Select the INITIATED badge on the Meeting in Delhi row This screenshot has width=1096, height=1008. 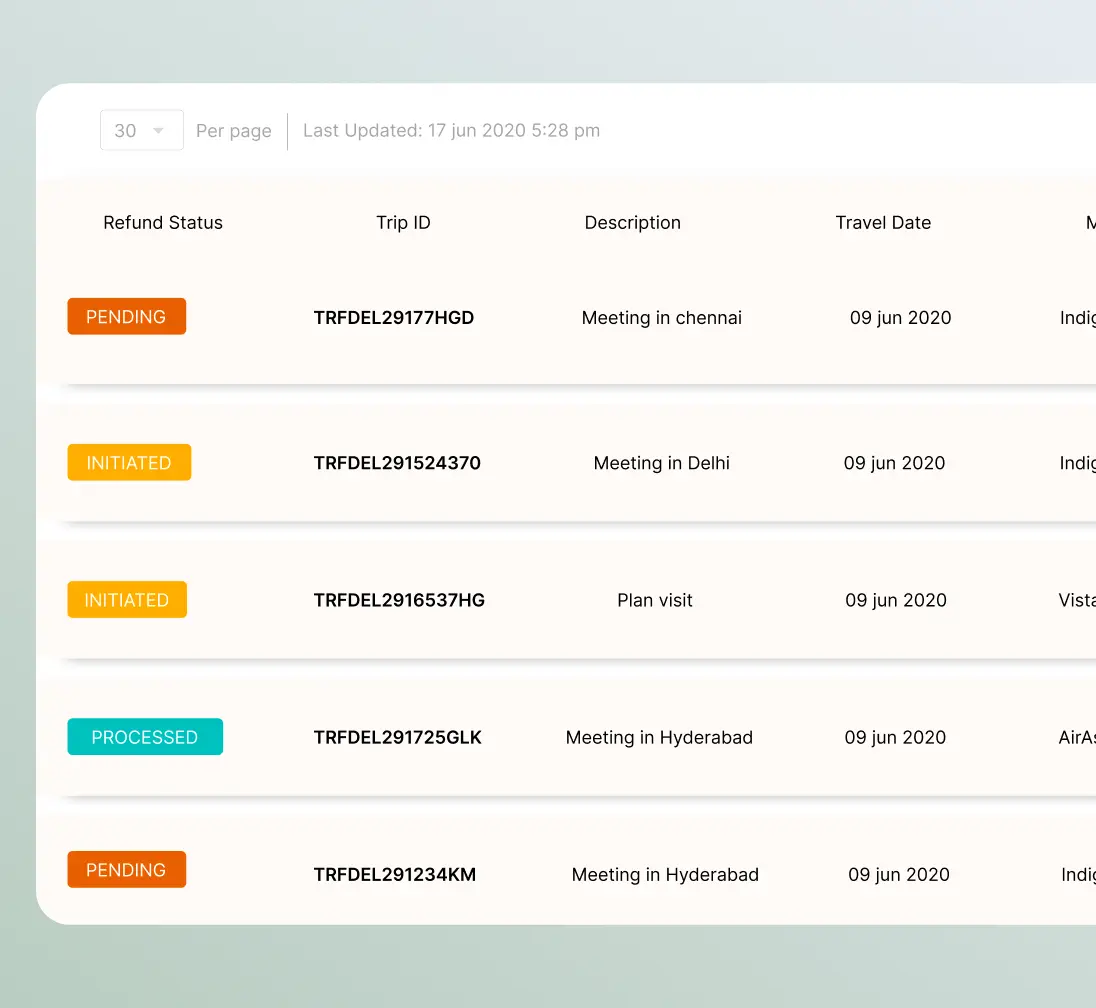click(x=129, y=462)
